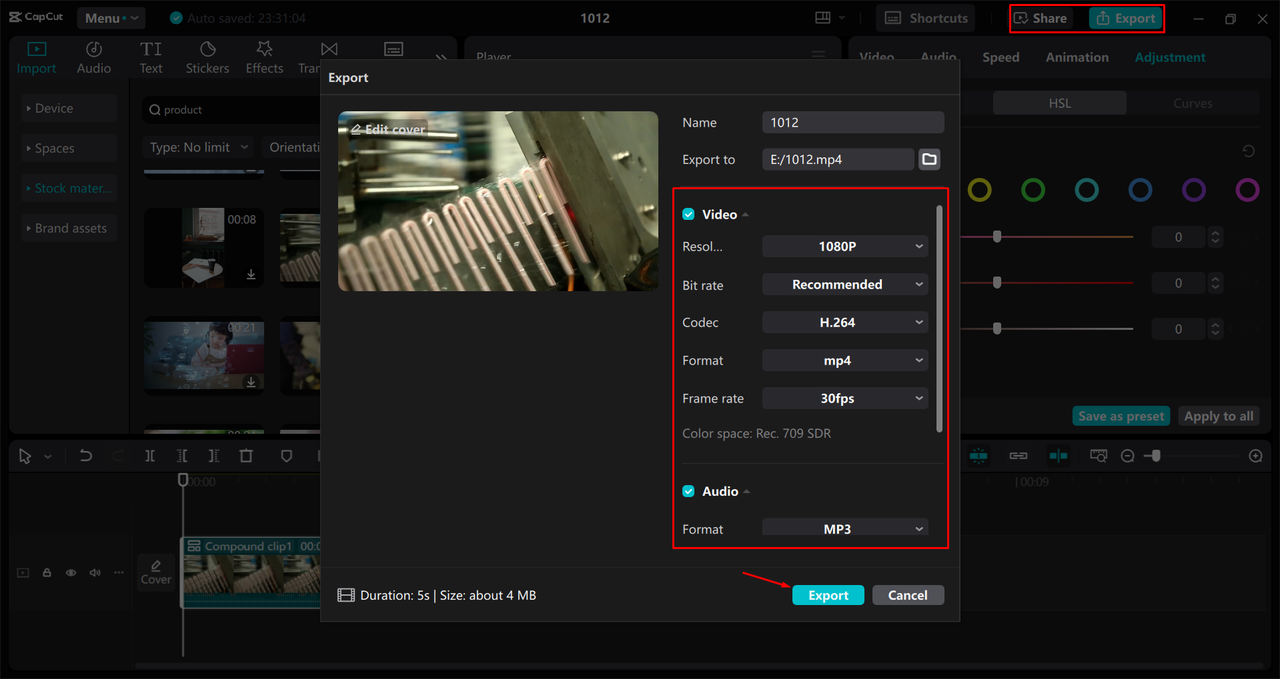
Task: Switch to the Stickers tab
Action: 207,58
